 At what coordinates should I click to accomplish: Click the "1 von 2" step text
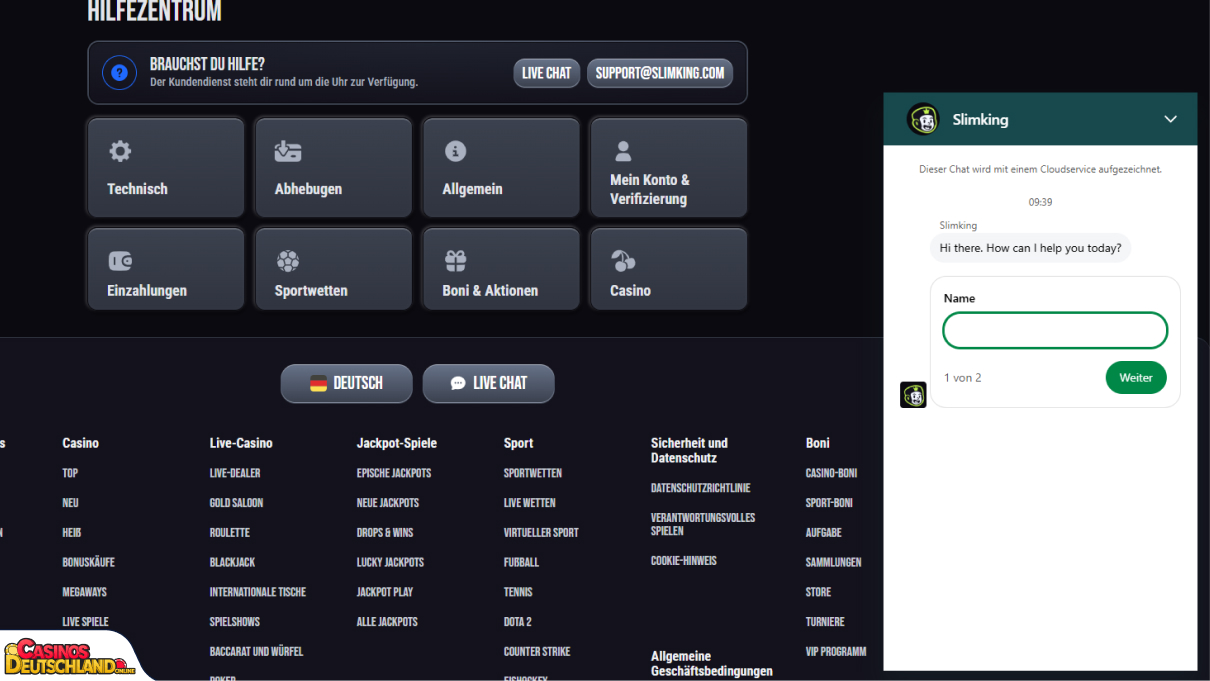pos(963,378)
